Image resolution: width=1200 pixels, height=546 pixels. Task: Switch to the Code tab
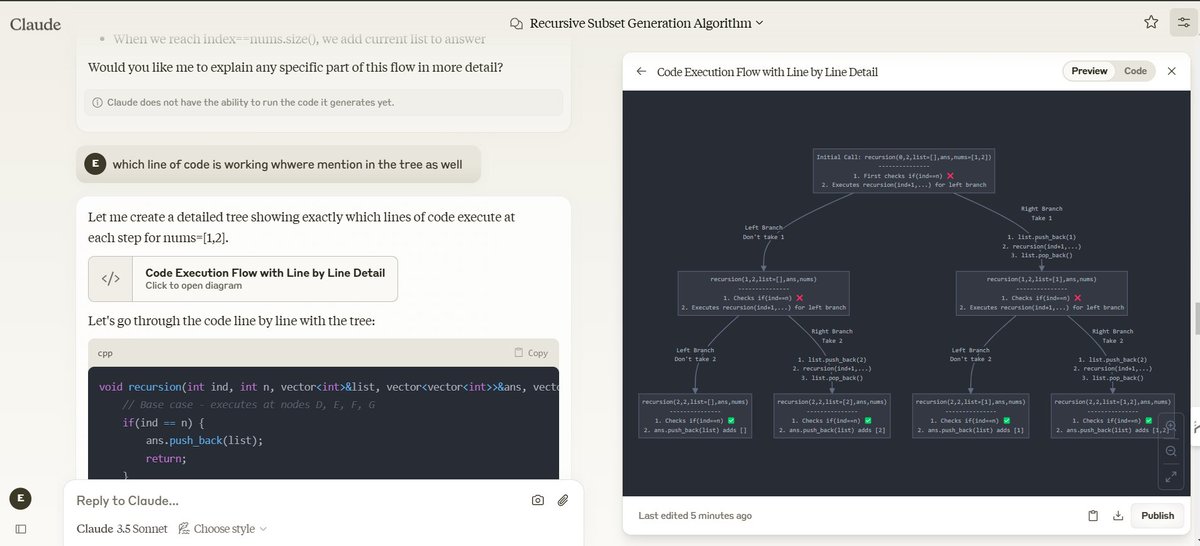point(1135,71)
